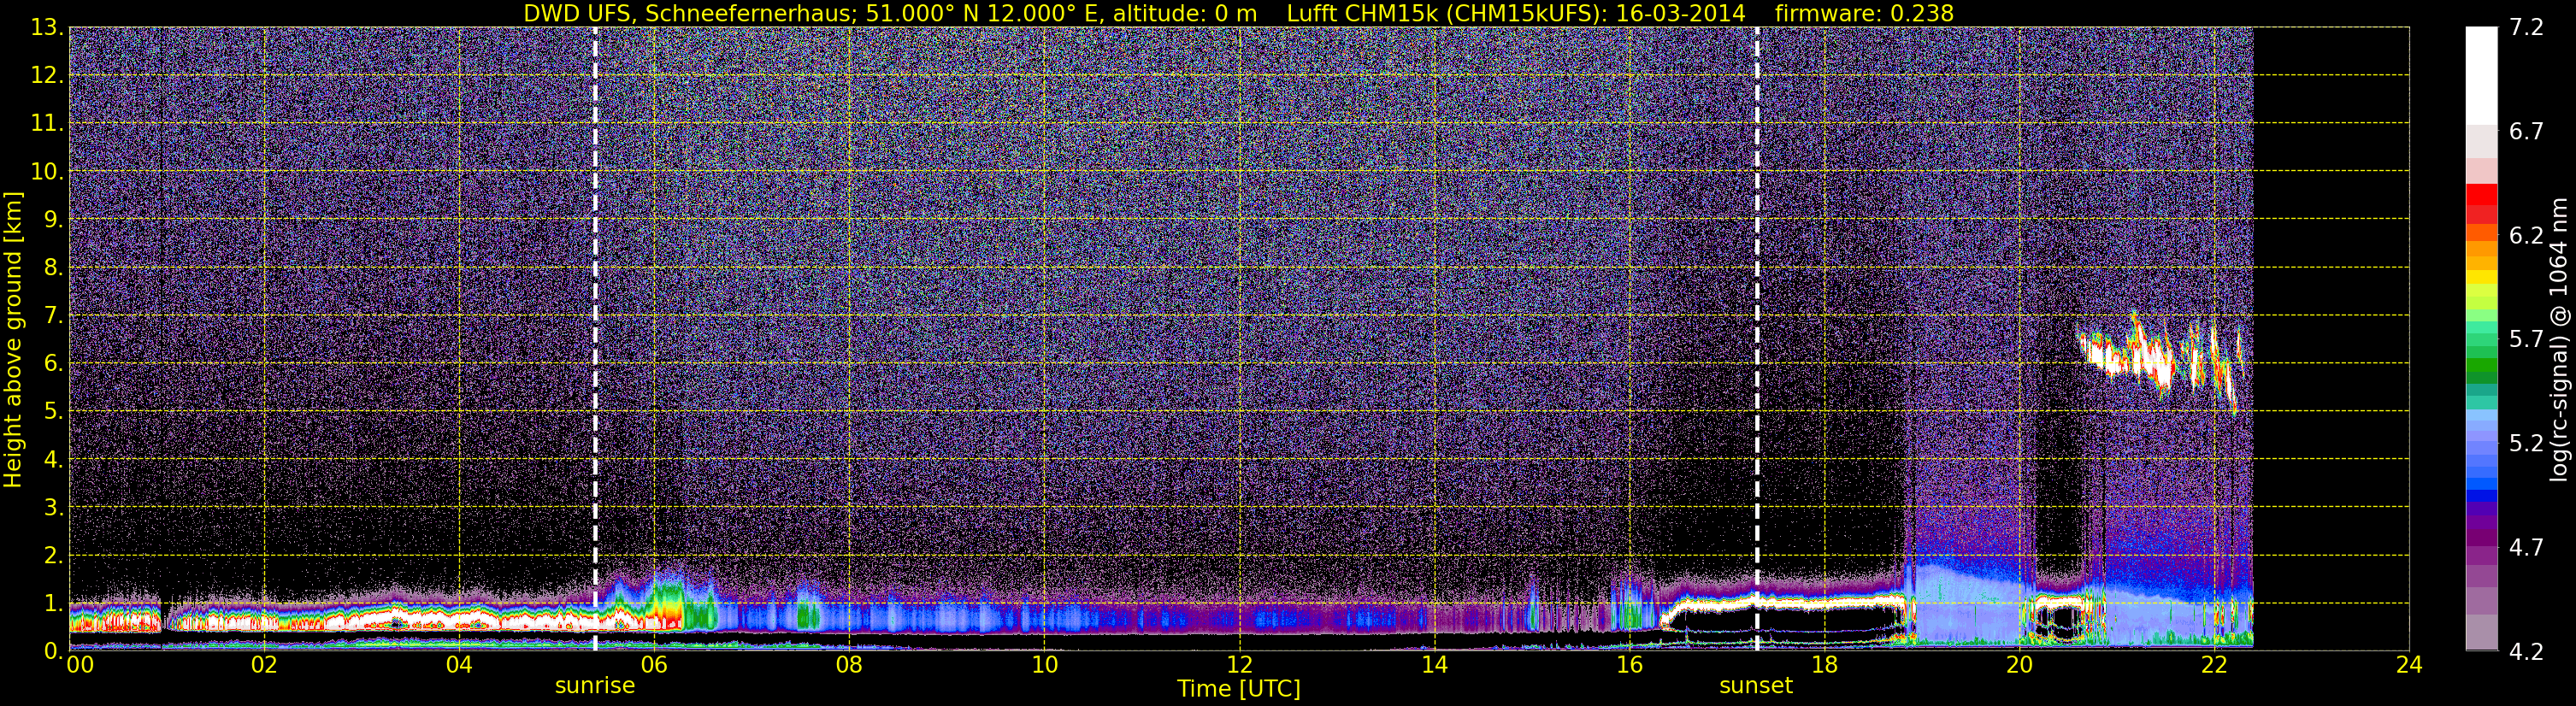
Task: Click the time axis tick '04'
Action: [x=458, y=665]
